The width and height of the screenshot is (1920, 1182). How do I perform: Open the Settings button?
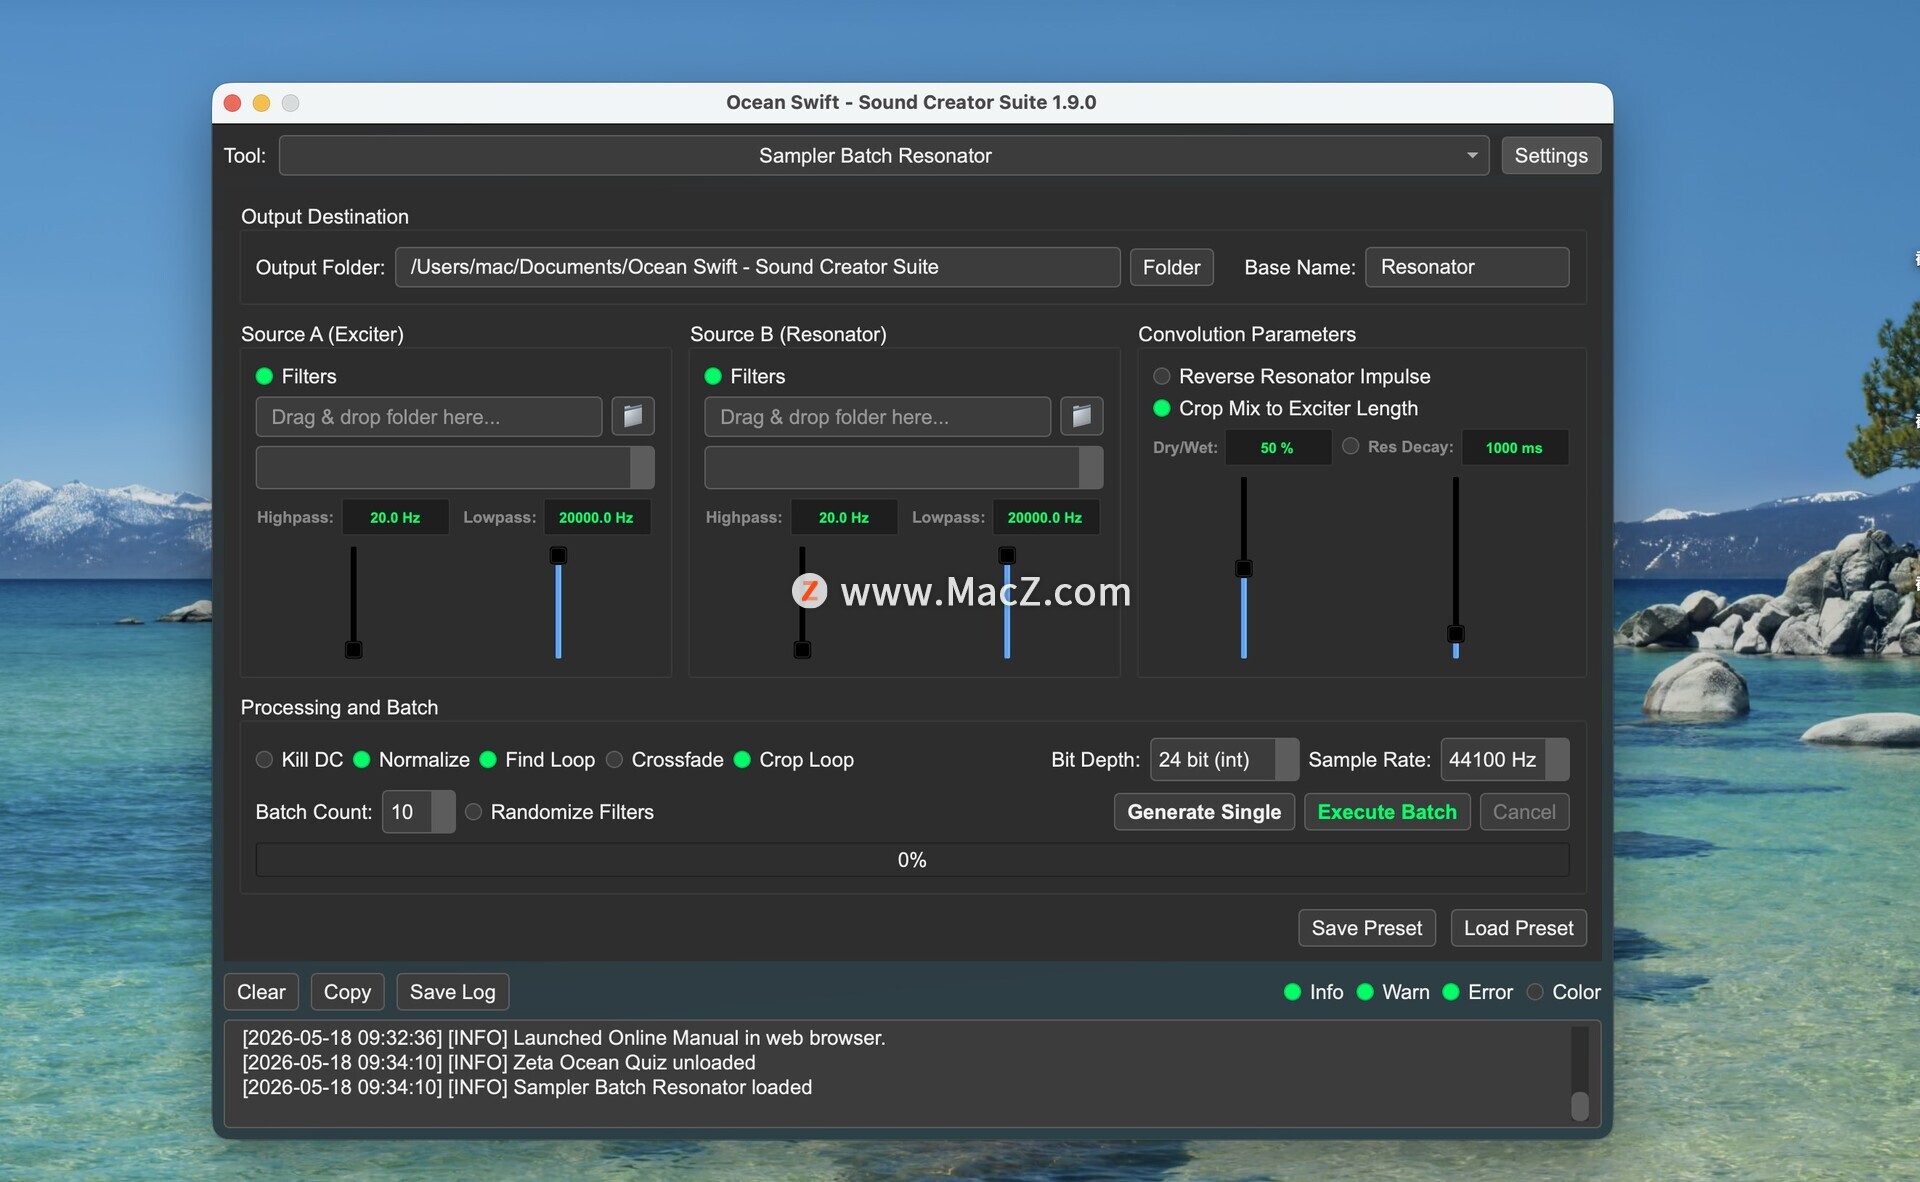coord(1551,155)
